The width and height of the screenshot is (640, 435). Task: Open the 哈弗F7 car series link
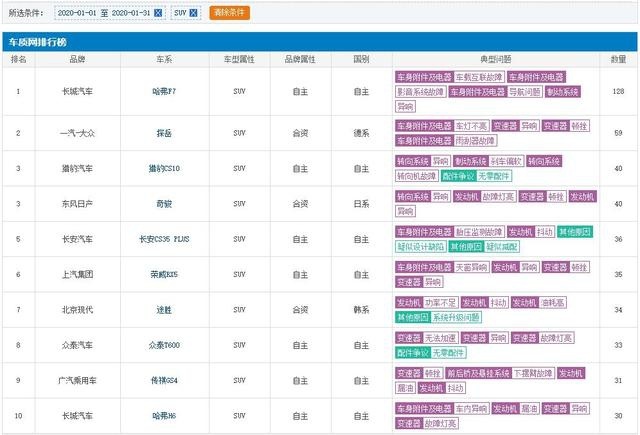(x=164, y=91)
